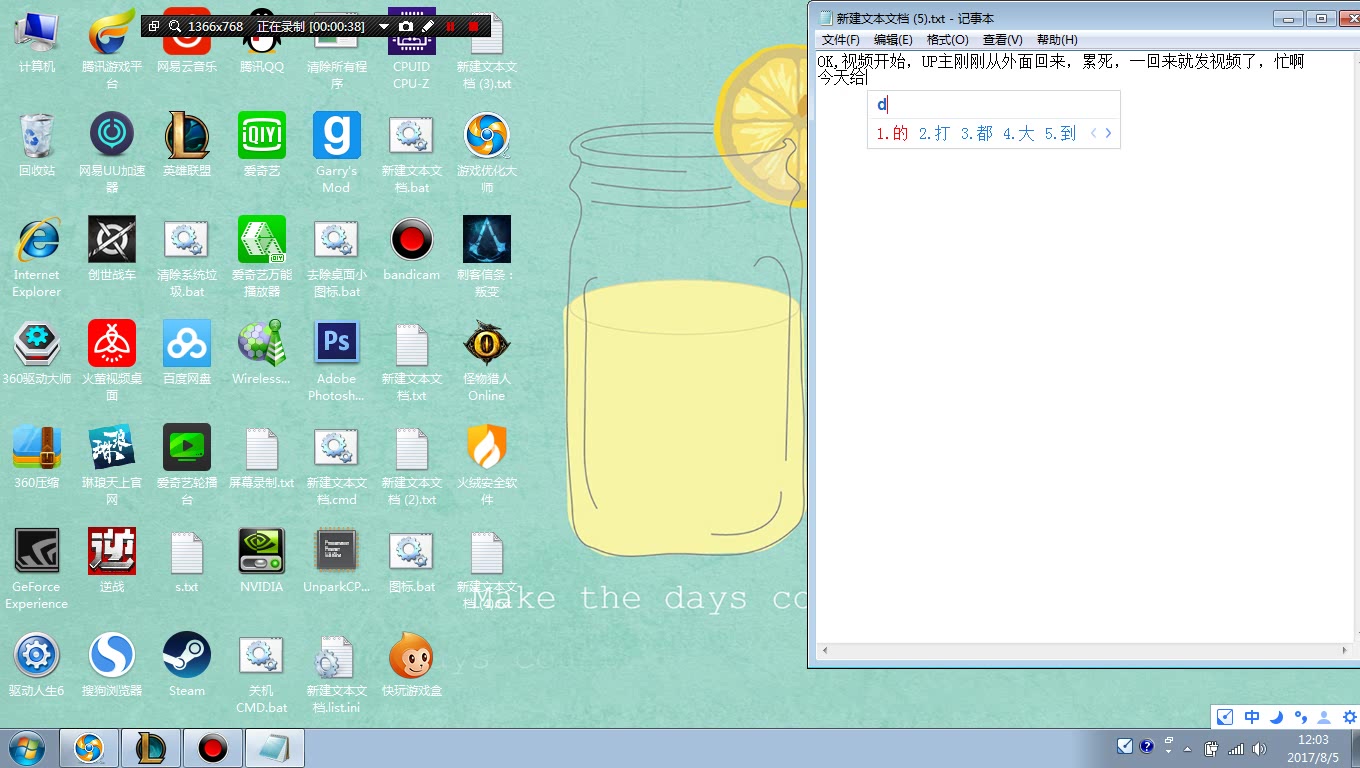Select the GeForce Experience desktop icon
Viewport: 1360px width, 768px height.
click(37, 569)
